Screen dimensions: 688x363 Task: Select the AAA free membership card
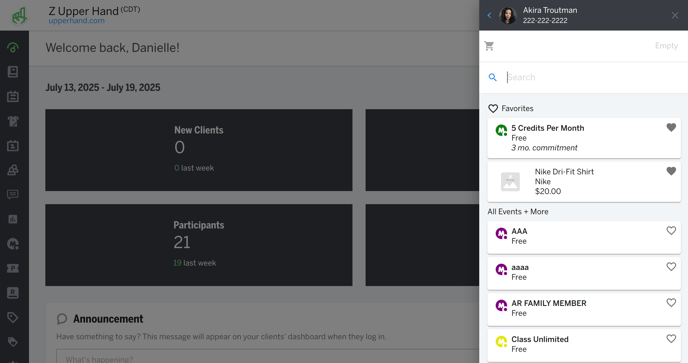tap(584, 237)
